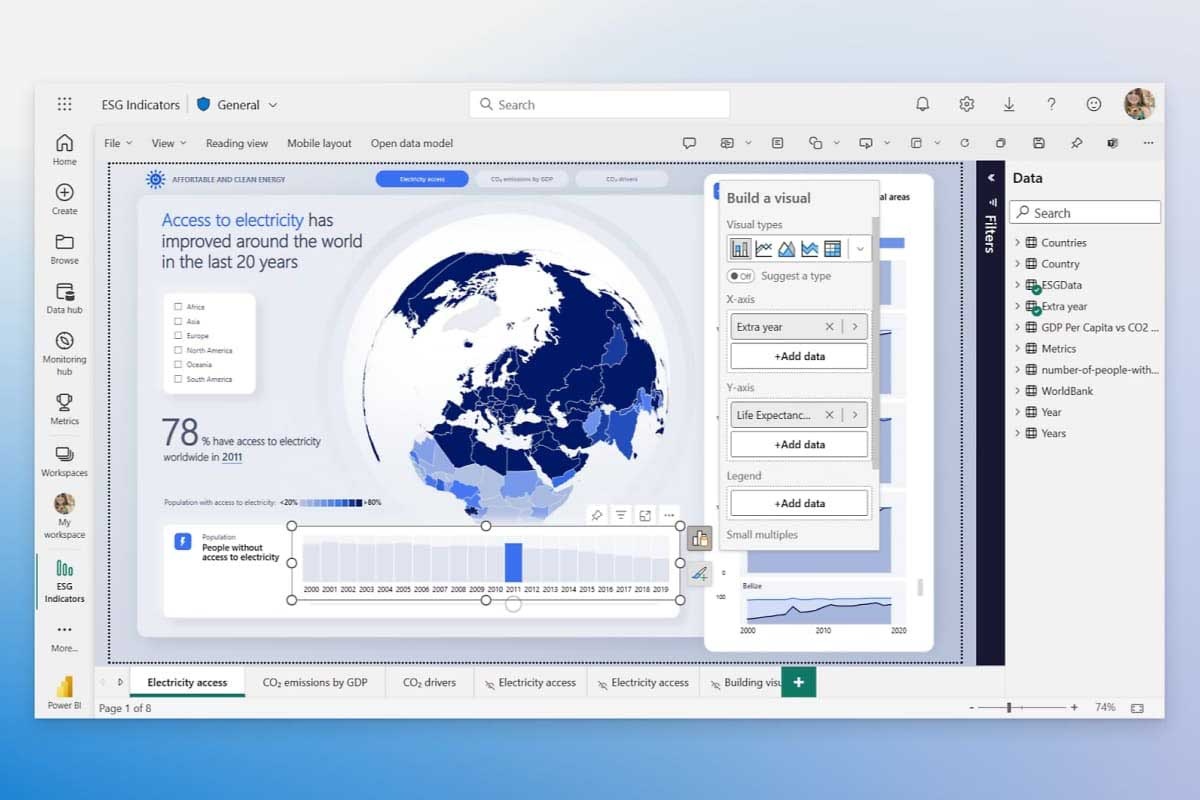Screen dimensions: 1200x800
Task: Open the Metrics section in the sidebar
Action: coord(63,410)
